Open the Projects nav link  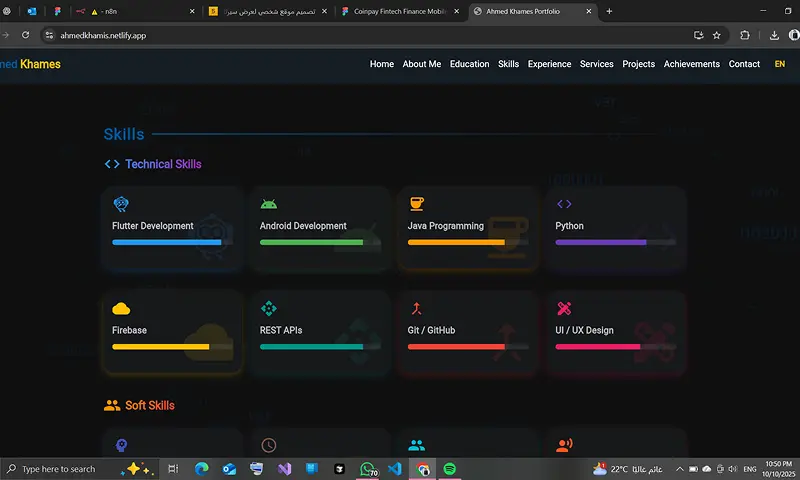point(638,64)
